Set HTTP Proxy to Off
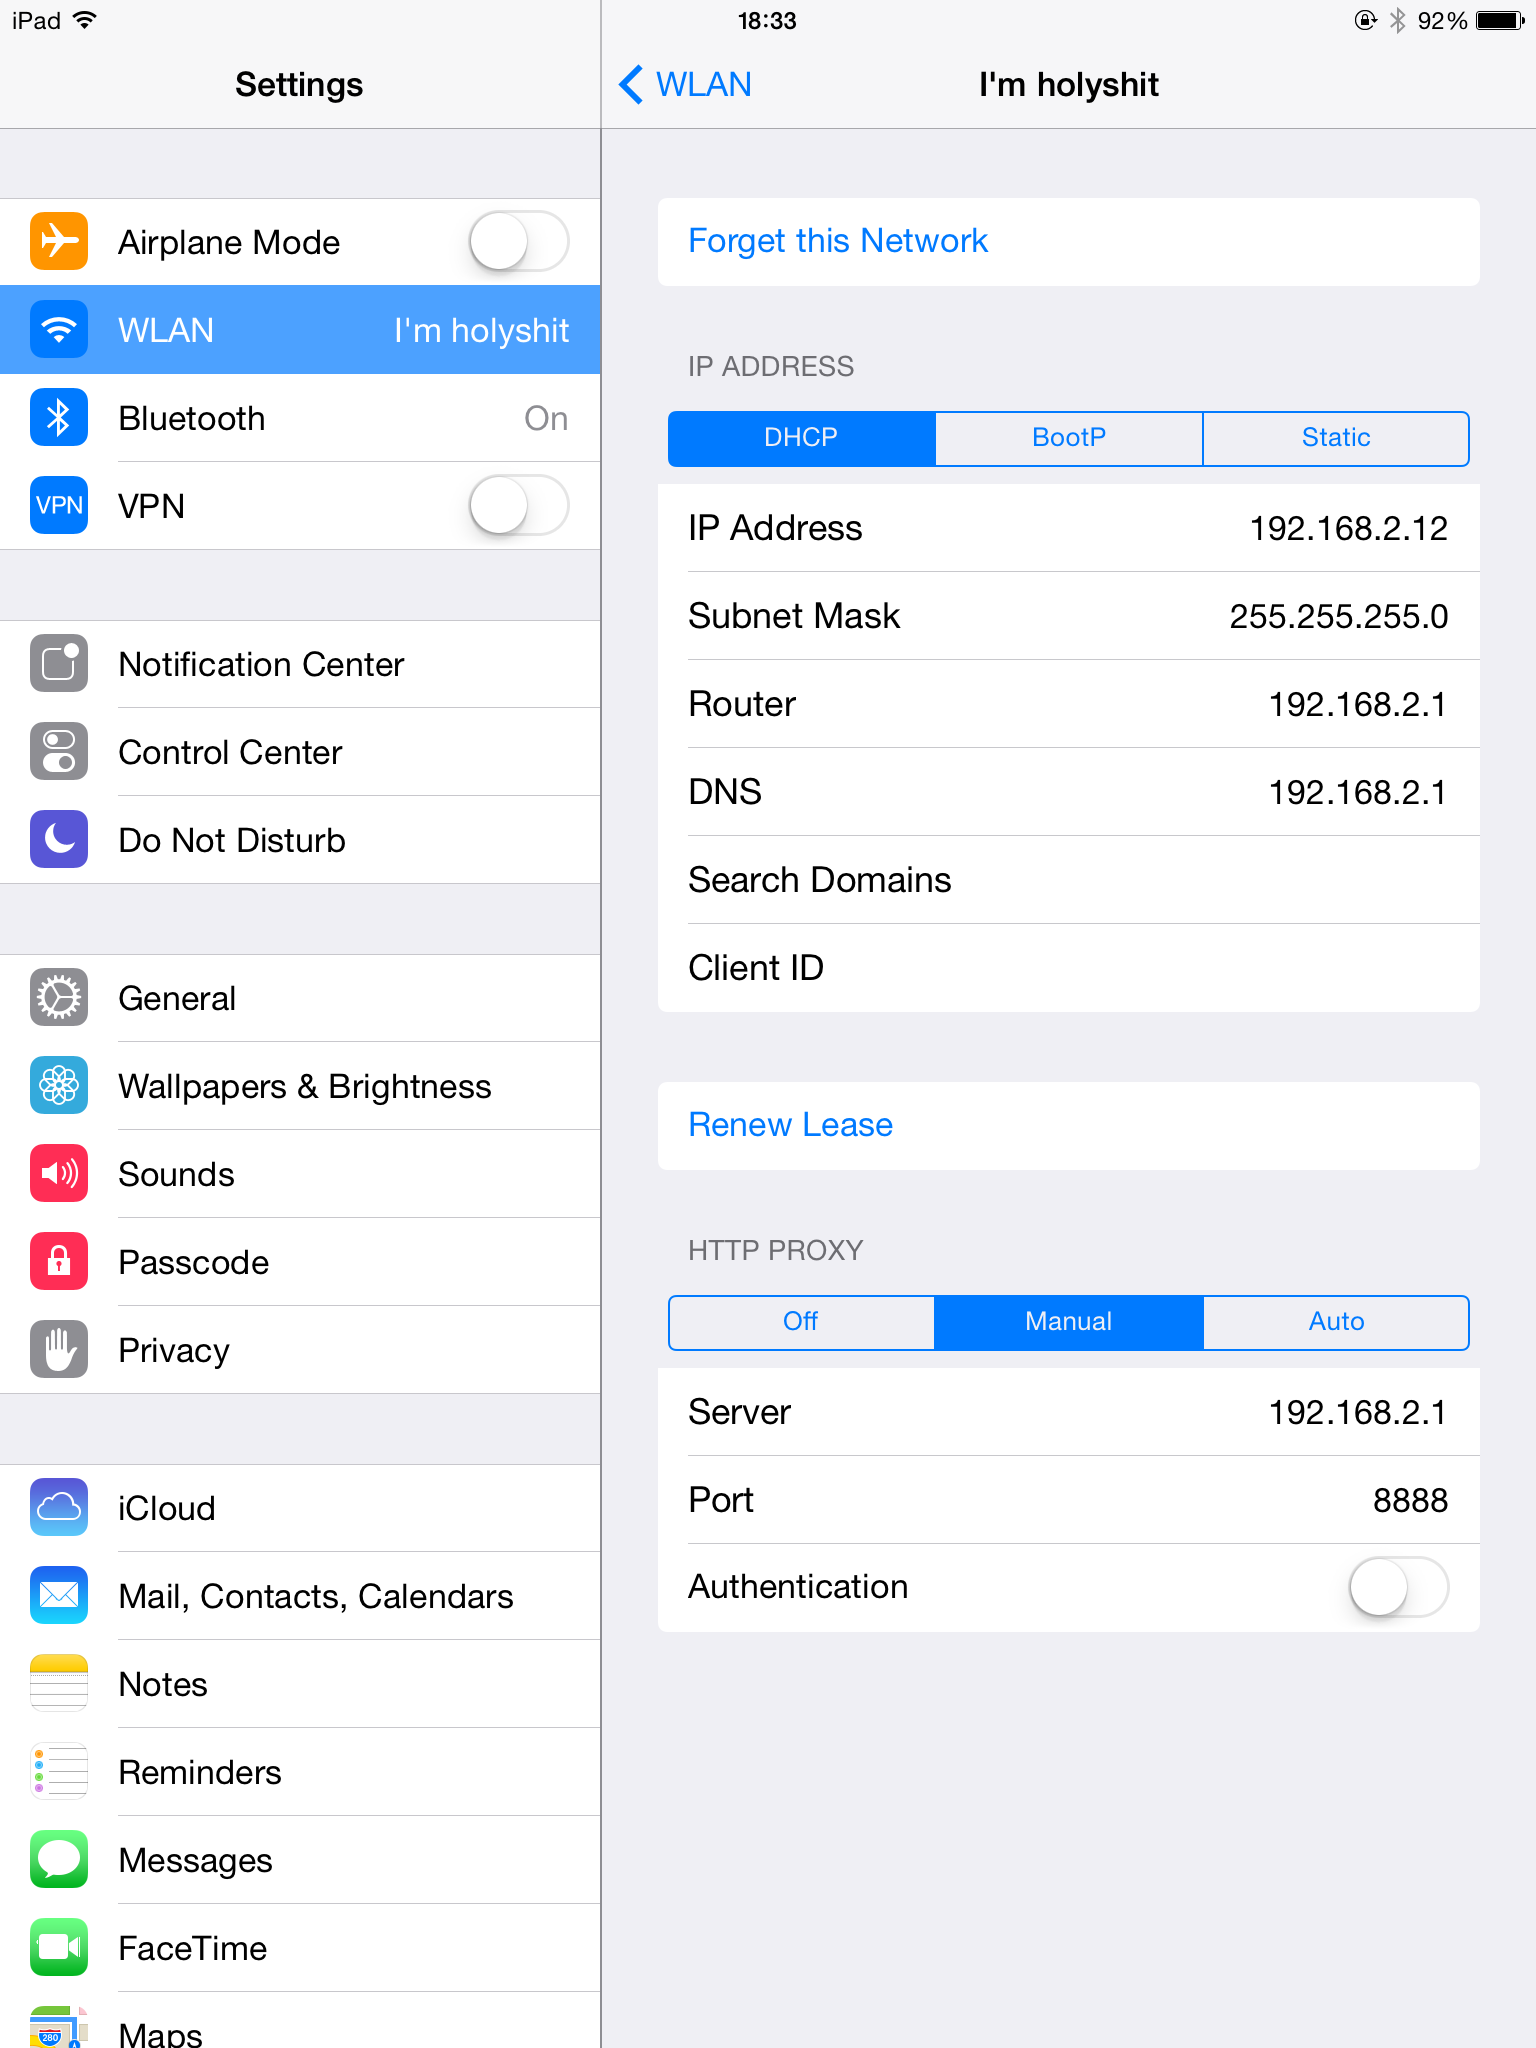This screenshot has width=1536, height=2048. click(x=802, y=1322)
